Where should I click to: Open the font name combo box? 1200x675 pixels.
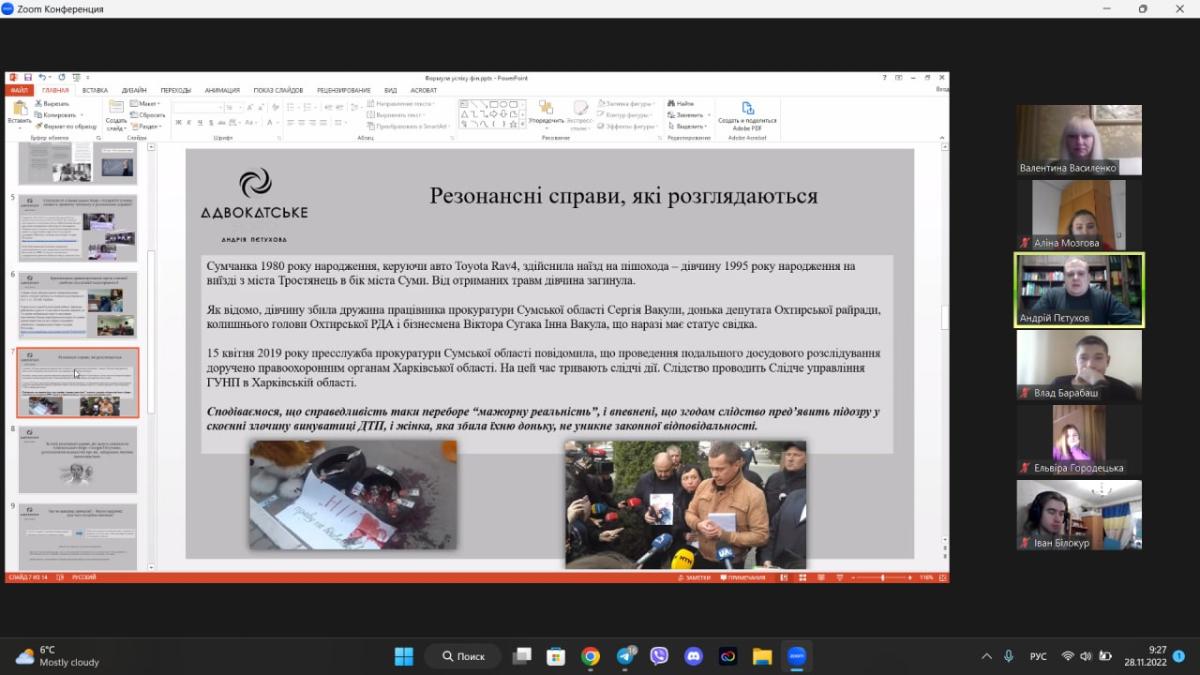pyautogui.click(x=197, y=107)
